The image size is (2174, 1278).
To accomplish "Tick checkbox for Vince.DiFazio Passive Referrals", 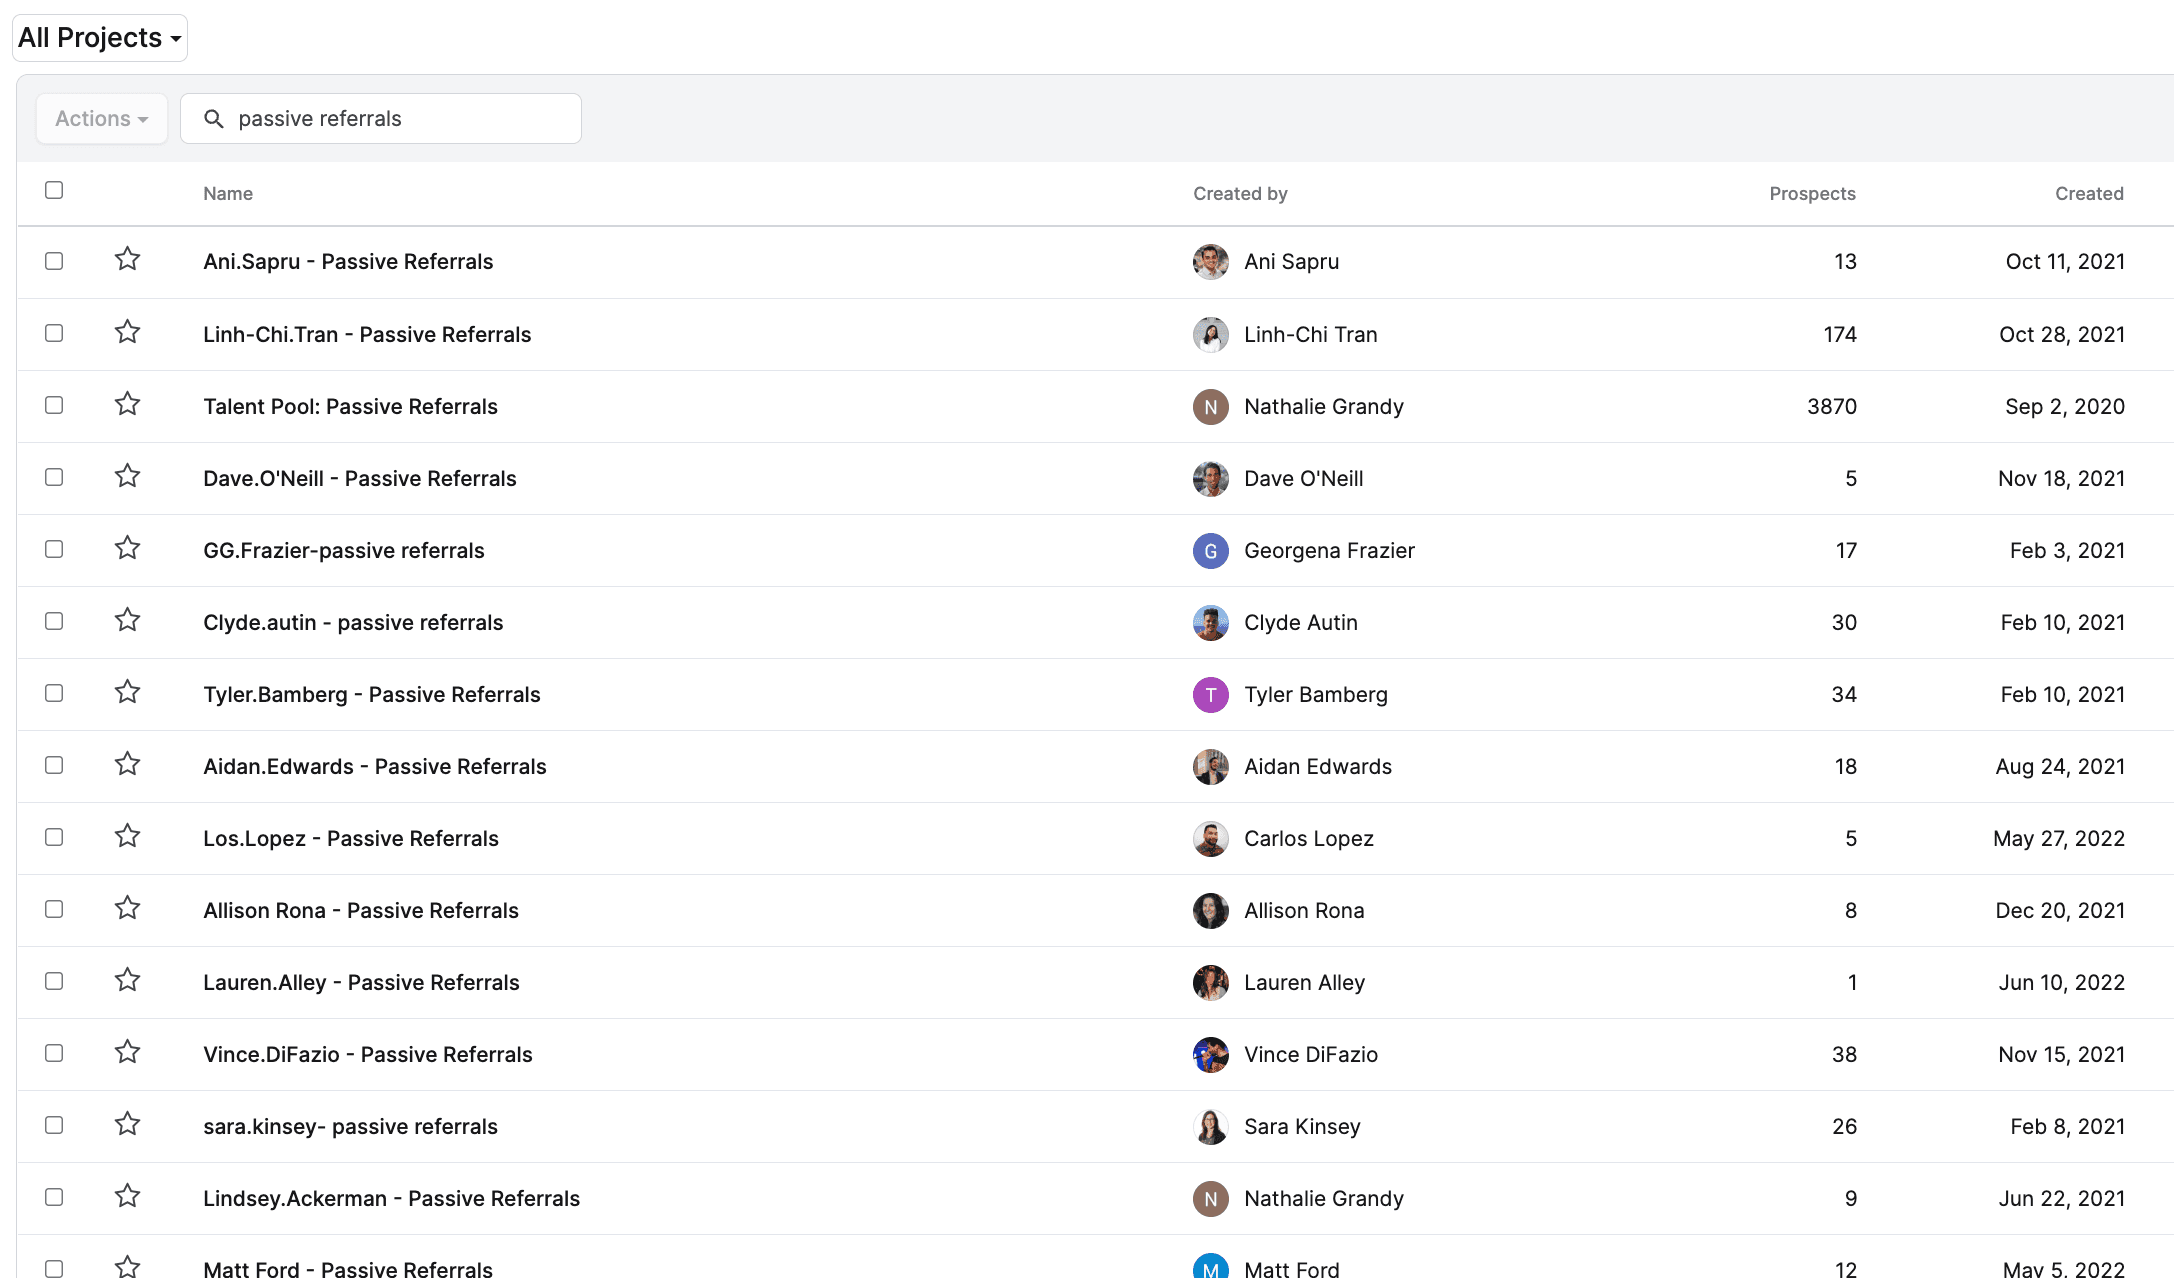I will (x=54, y=1053).
